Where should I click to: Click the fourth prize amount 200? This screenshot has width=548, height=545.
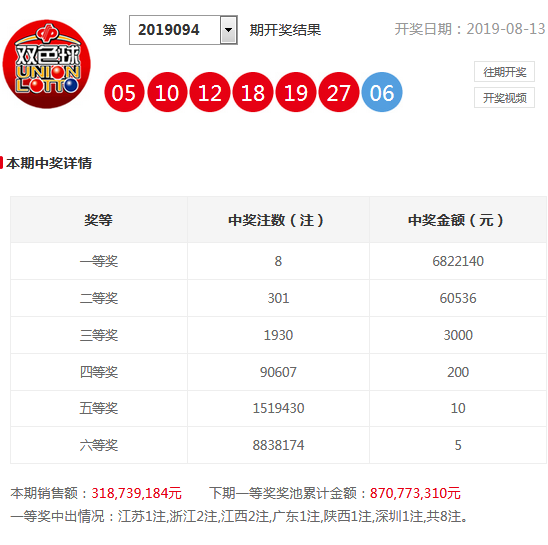(458, 372)
